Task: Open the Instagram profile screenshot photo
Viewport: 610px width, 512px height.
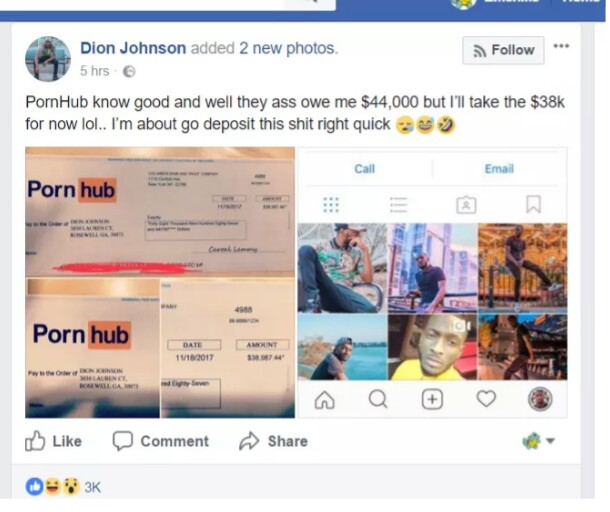Action: (x=432, y=282)
